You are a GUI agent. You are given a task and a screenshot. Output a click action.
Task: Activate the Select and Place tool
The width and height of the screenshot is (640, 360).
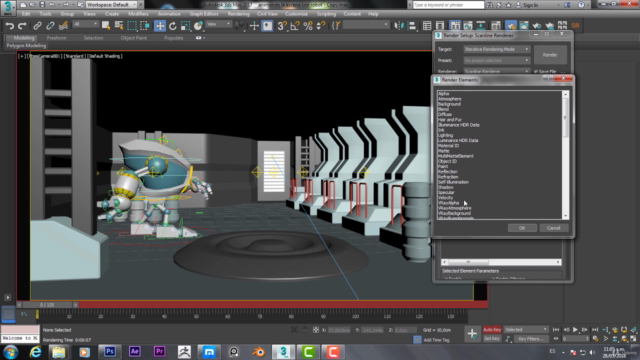click(198, 26)
